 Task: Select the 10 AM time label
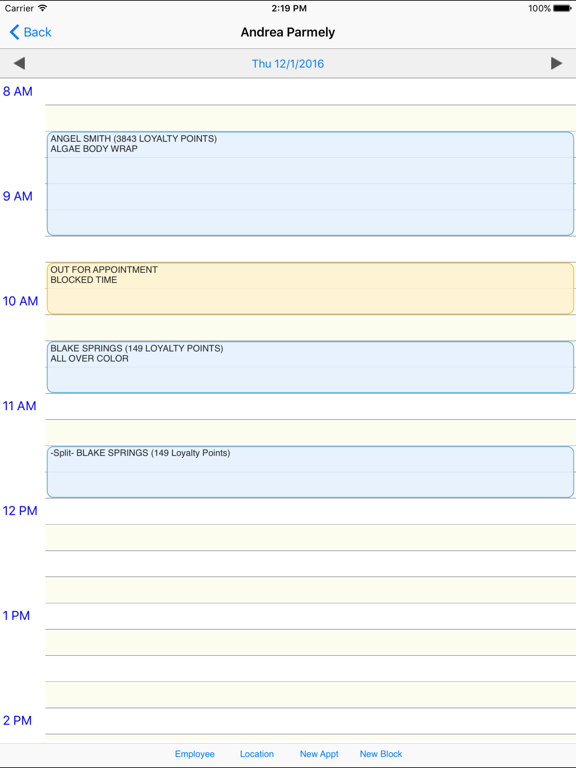point(20,301)
